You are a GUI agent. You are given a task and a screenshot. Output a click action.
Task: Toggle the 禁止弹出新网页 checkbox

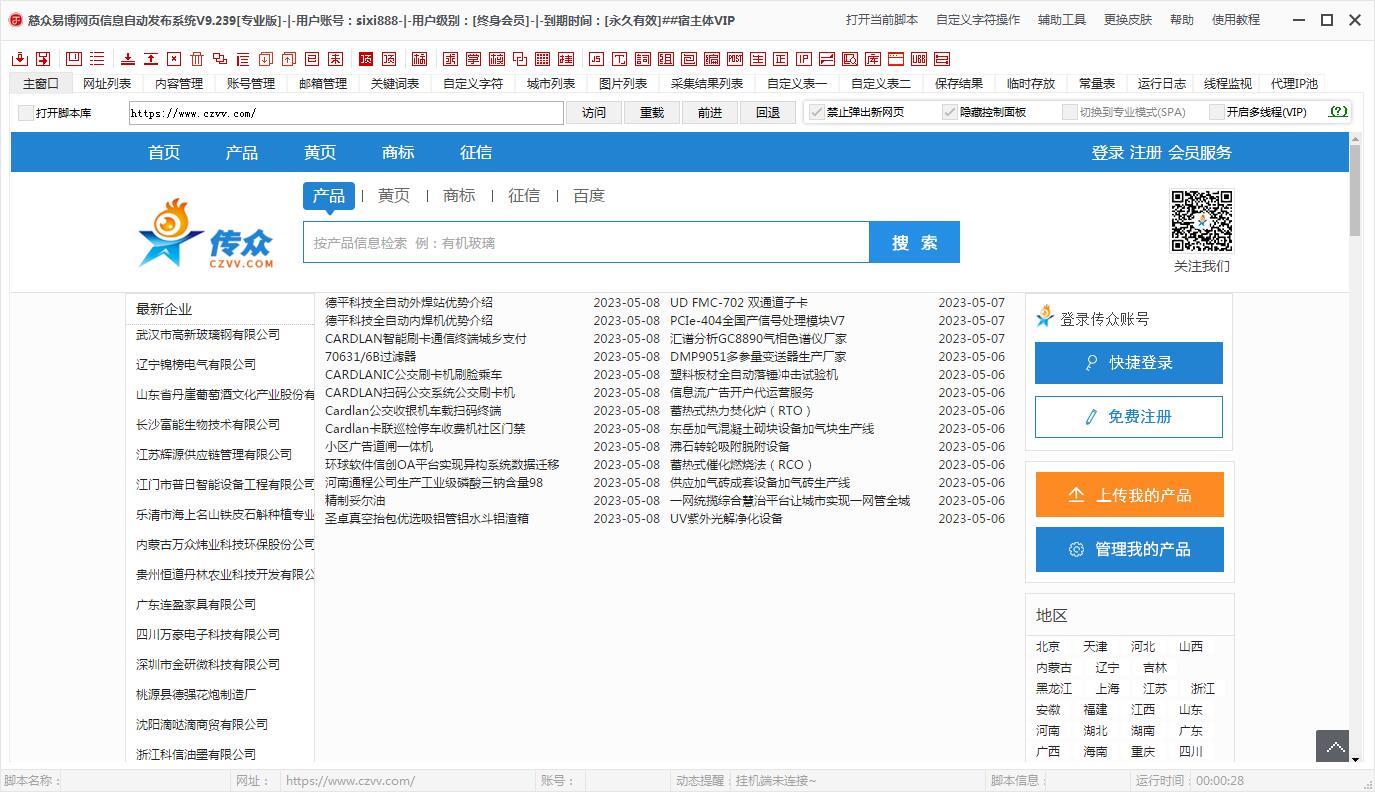click(816, 112)
